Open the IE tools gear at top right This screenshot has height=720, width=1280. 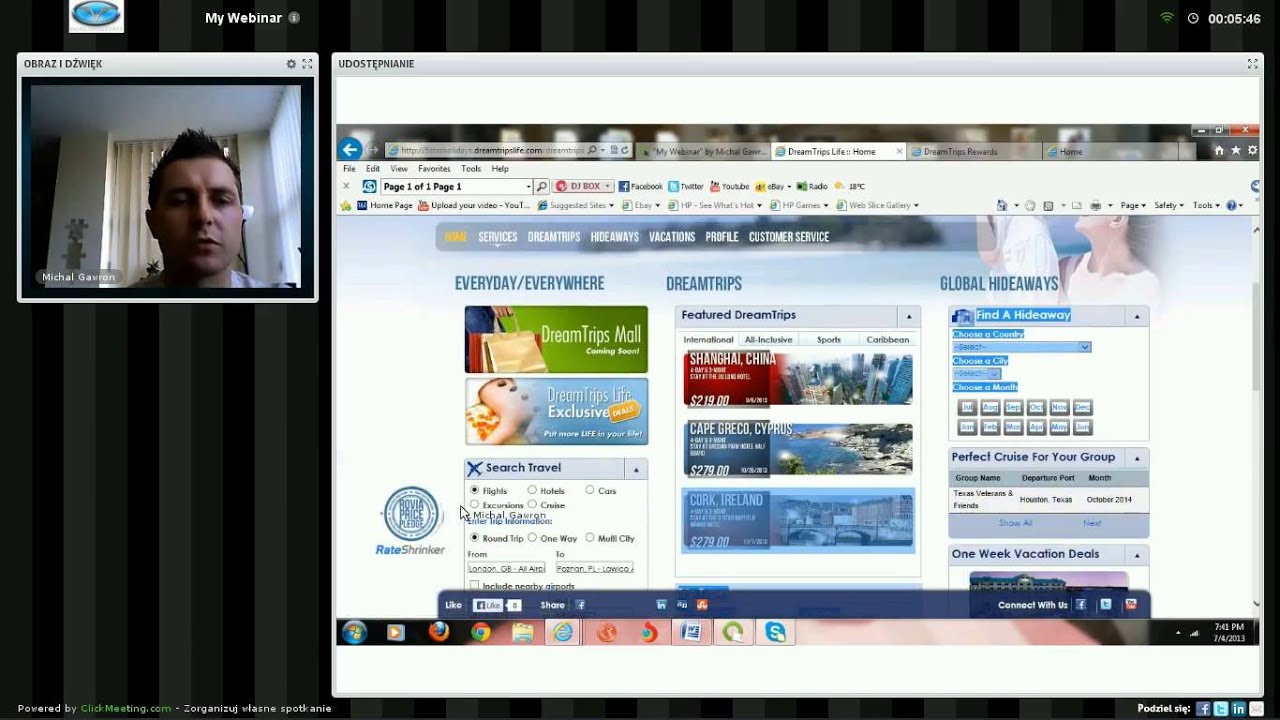coord(1252,151)
